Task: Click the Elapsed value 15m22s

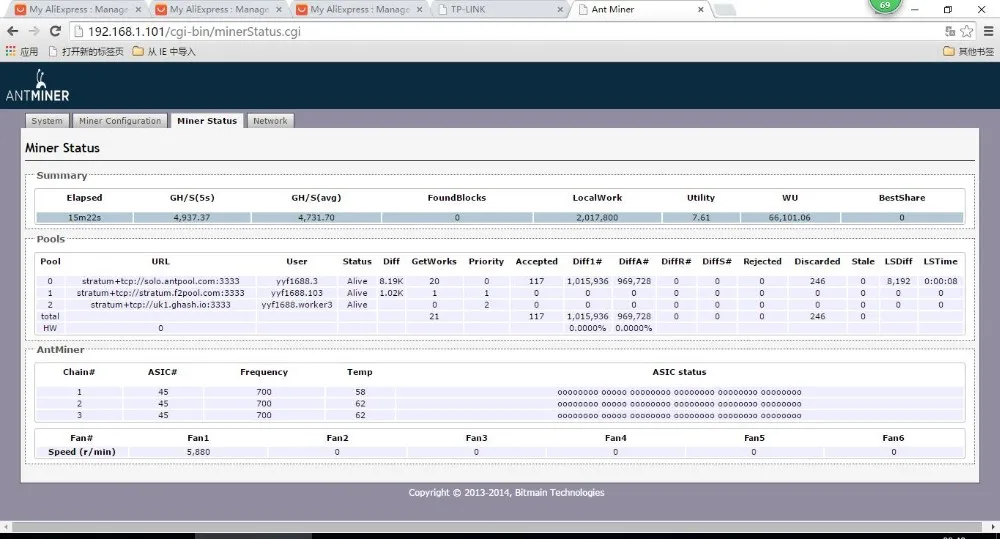Action: tap(84, 218)
